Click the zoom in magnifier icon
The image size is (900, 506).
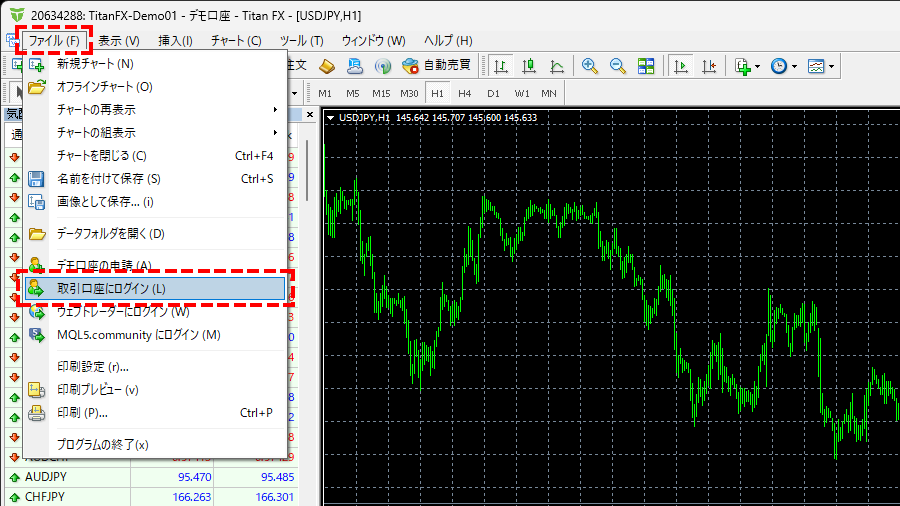tap(589, 66)
